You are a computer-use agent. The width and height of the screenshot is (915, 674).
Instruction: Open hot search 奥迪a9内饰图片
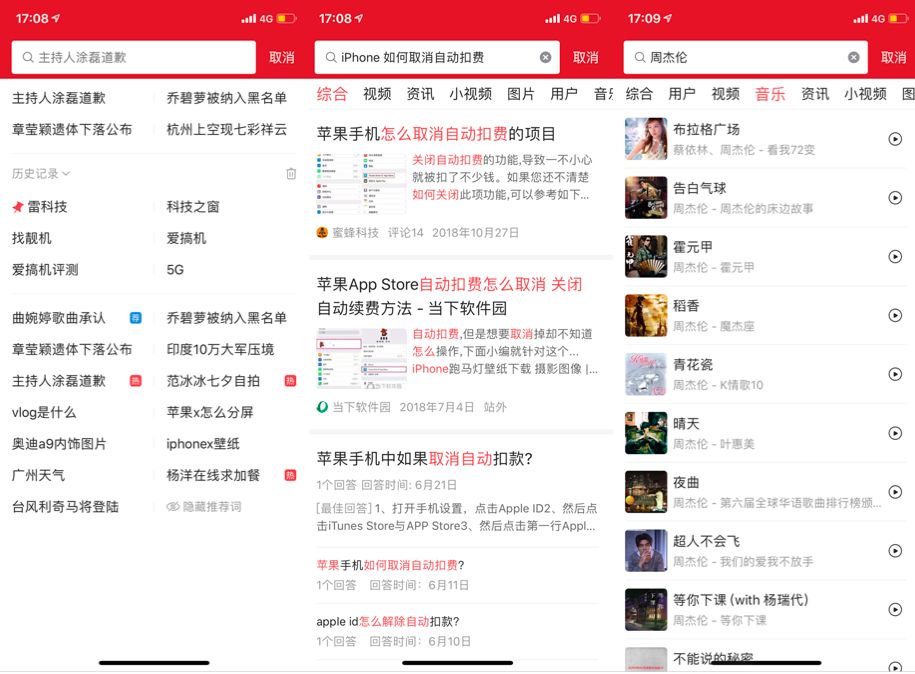tap(59, 443)
